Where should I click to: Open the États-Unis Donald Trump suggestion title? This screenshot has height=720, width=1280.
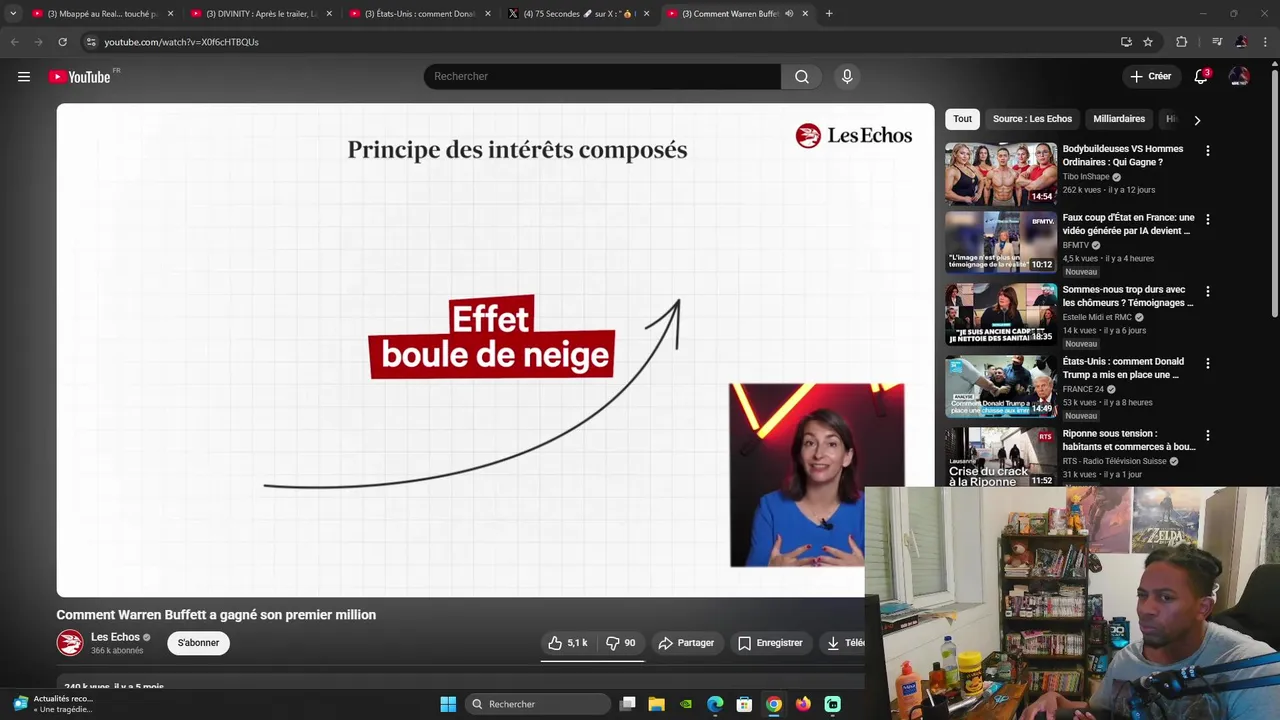click(1123, 368)
